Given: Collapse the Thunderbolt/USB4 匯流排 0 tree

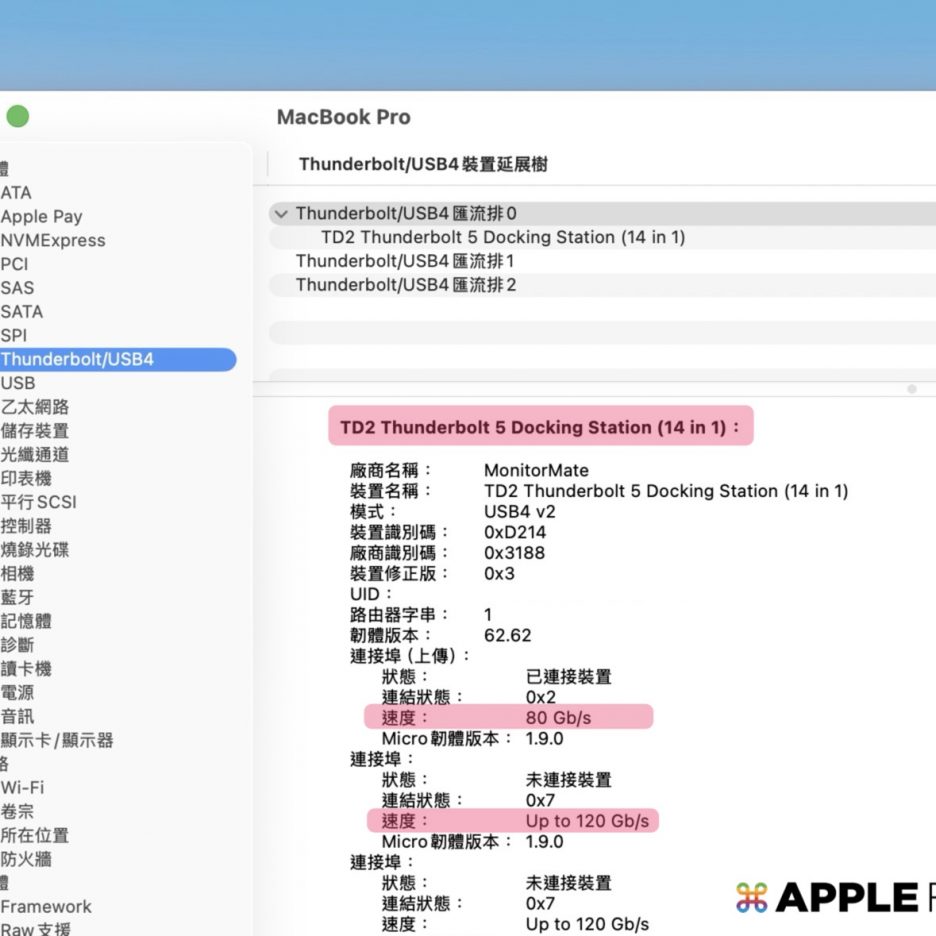Looking at the screenshot, I should pos(281,214).
